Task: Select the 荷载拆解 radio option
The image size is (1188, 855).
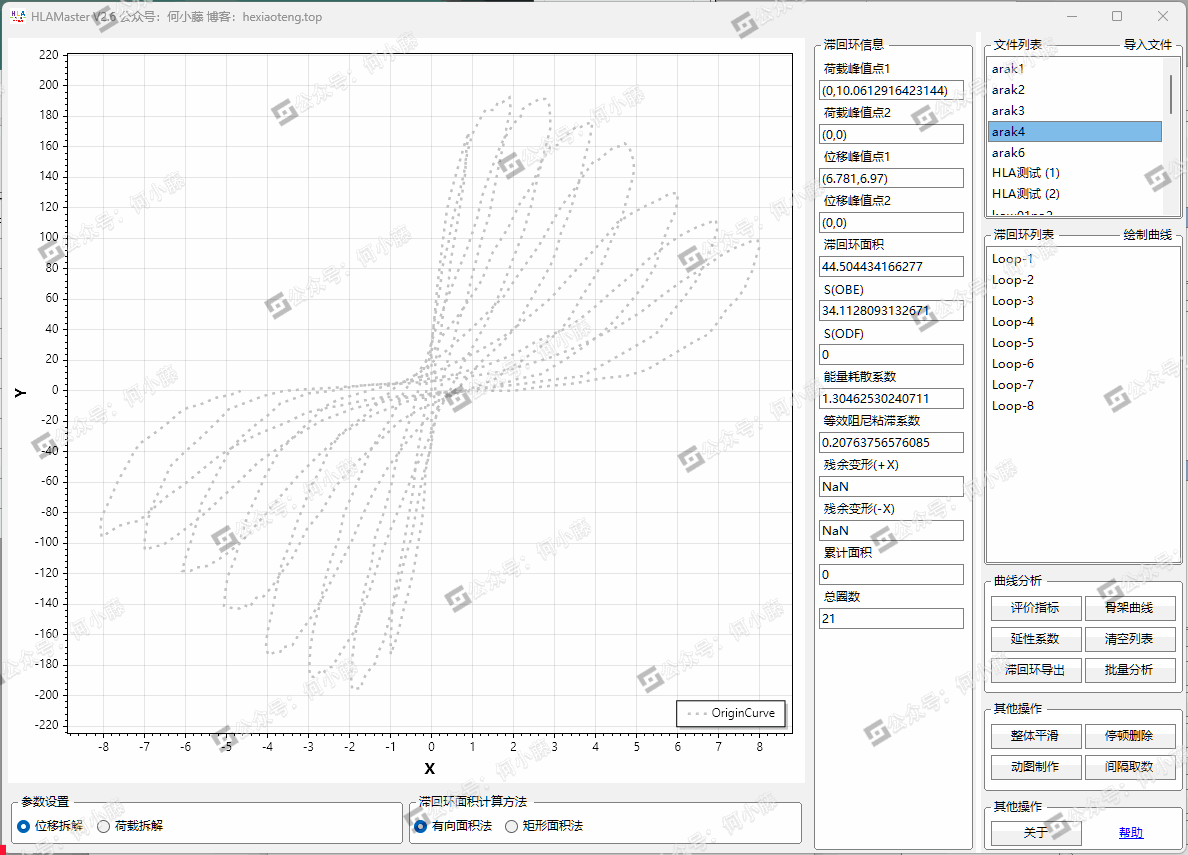Action: [103, 826]
